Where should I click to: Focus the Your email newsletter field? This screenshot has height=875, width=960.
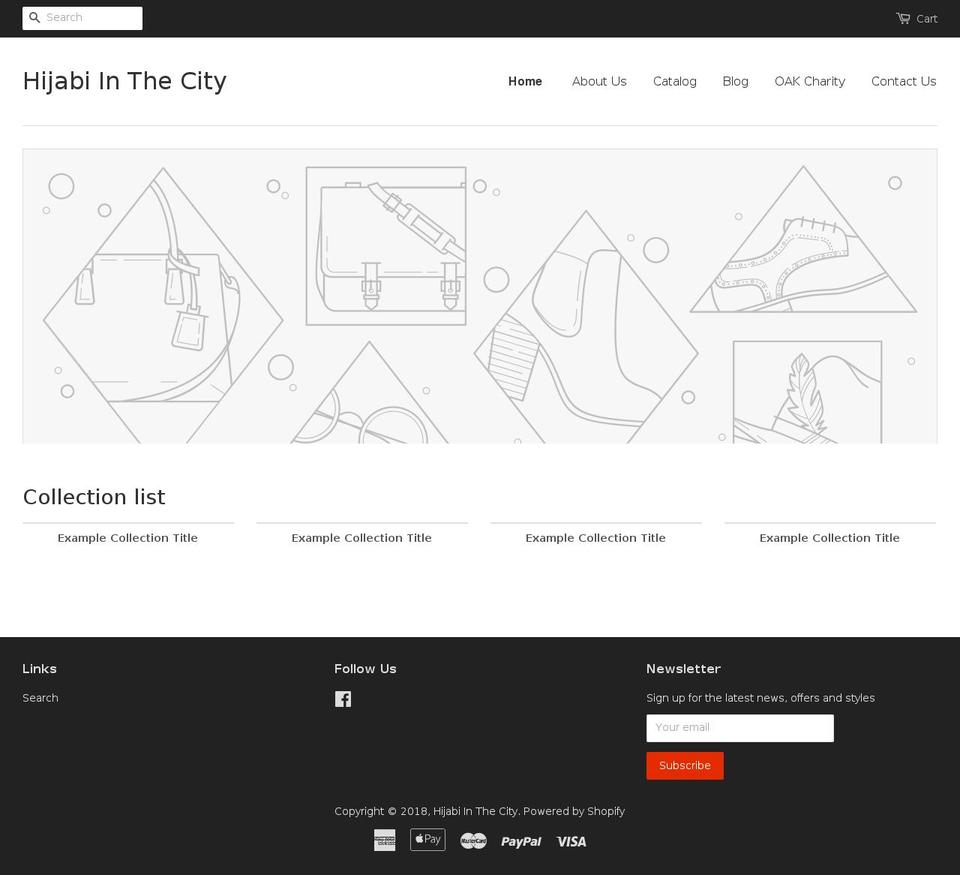click(x=740, y=728)
